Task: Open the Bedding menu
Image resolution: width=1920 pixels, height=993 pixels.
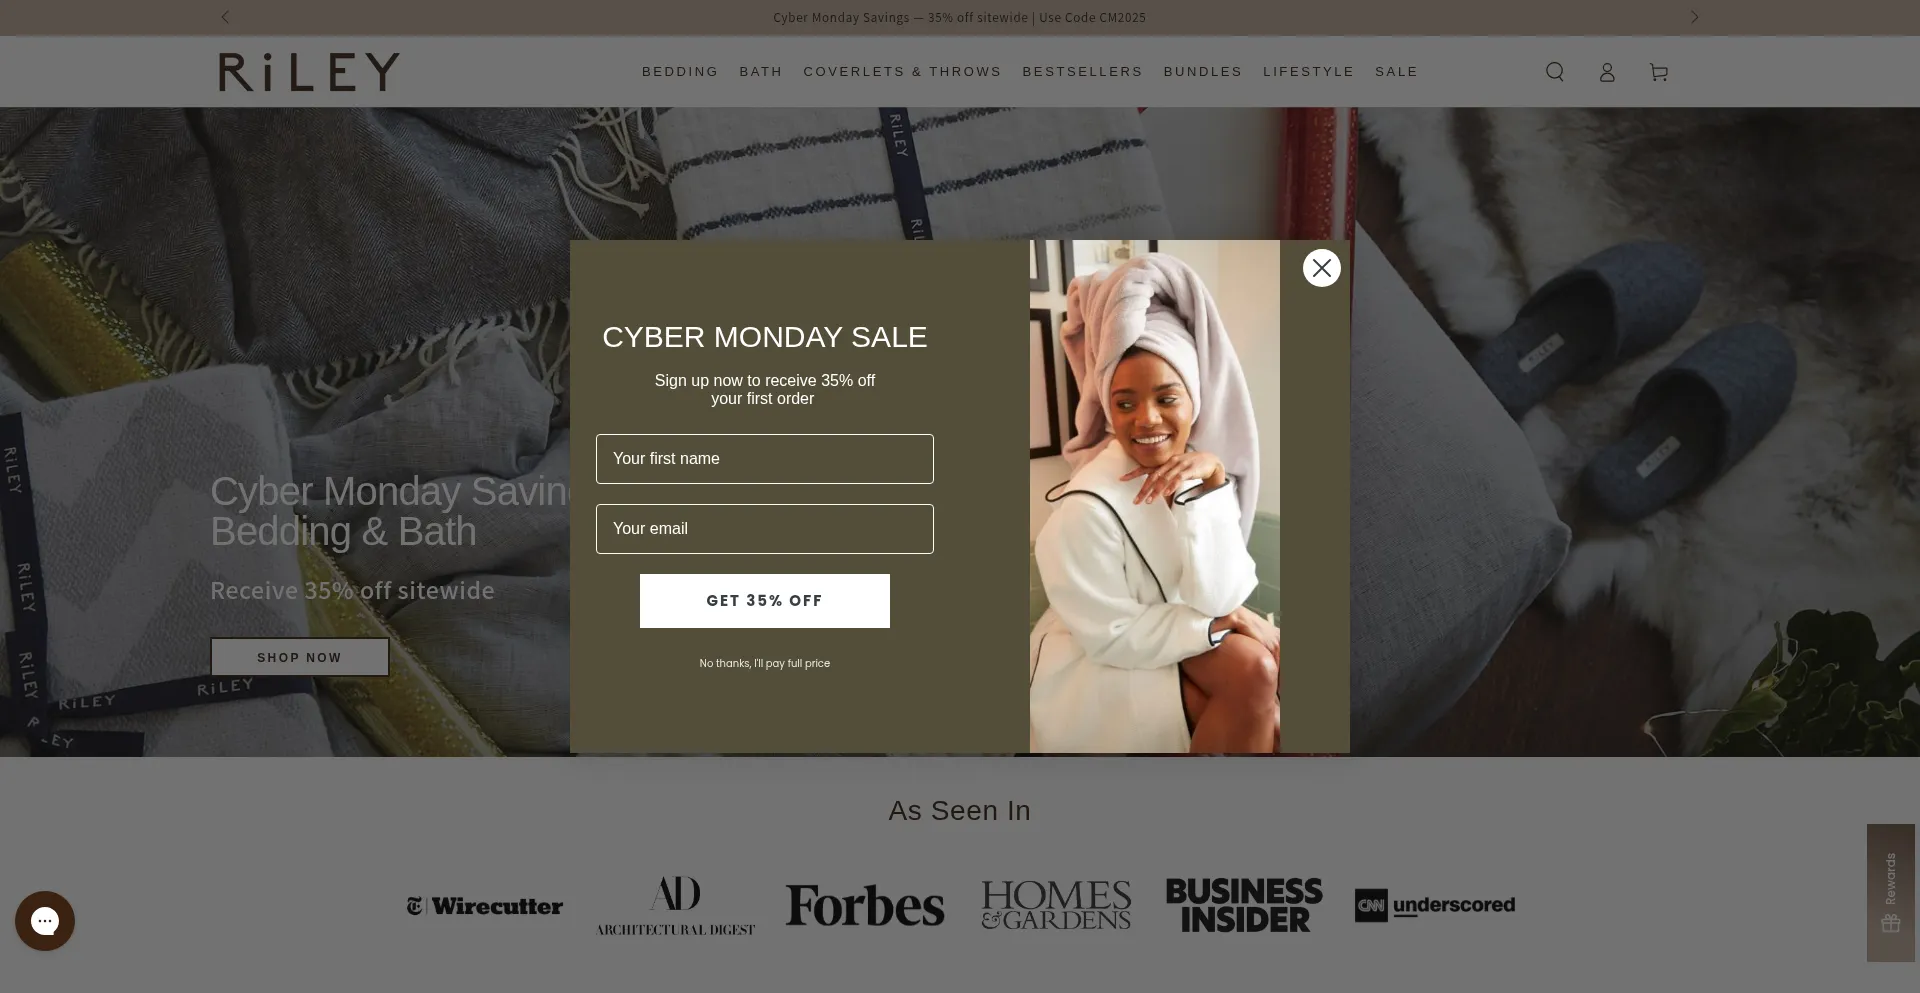Action: [x=680, y=72]
